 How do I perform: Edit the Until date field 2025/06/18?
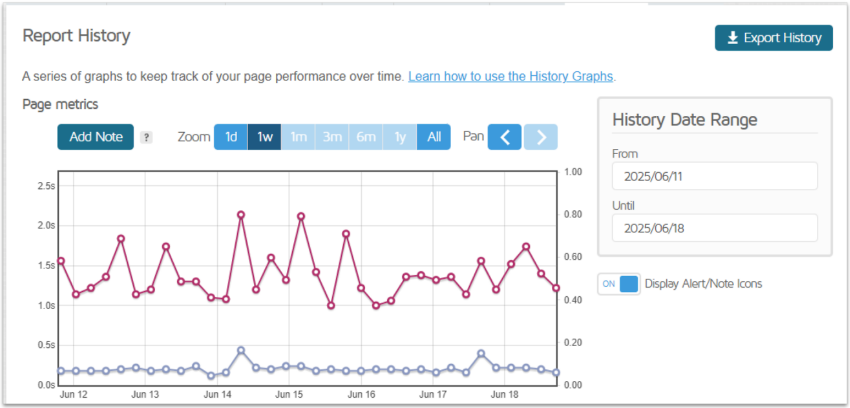714,228
